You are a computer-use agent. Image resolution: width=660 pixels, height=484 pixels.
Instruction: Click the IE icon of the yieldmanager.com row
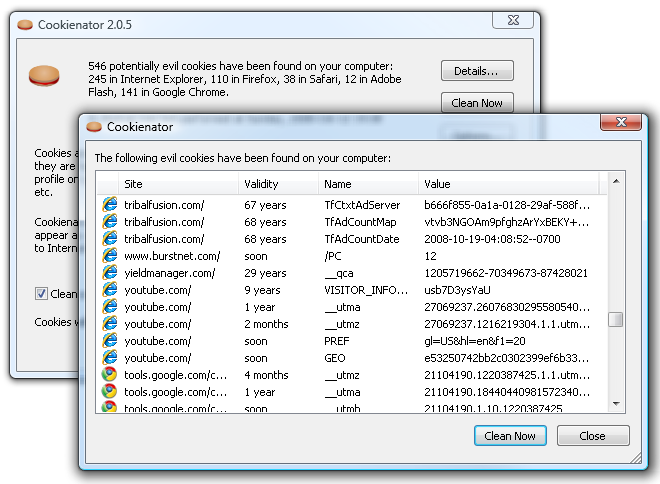tap(109, 273)
